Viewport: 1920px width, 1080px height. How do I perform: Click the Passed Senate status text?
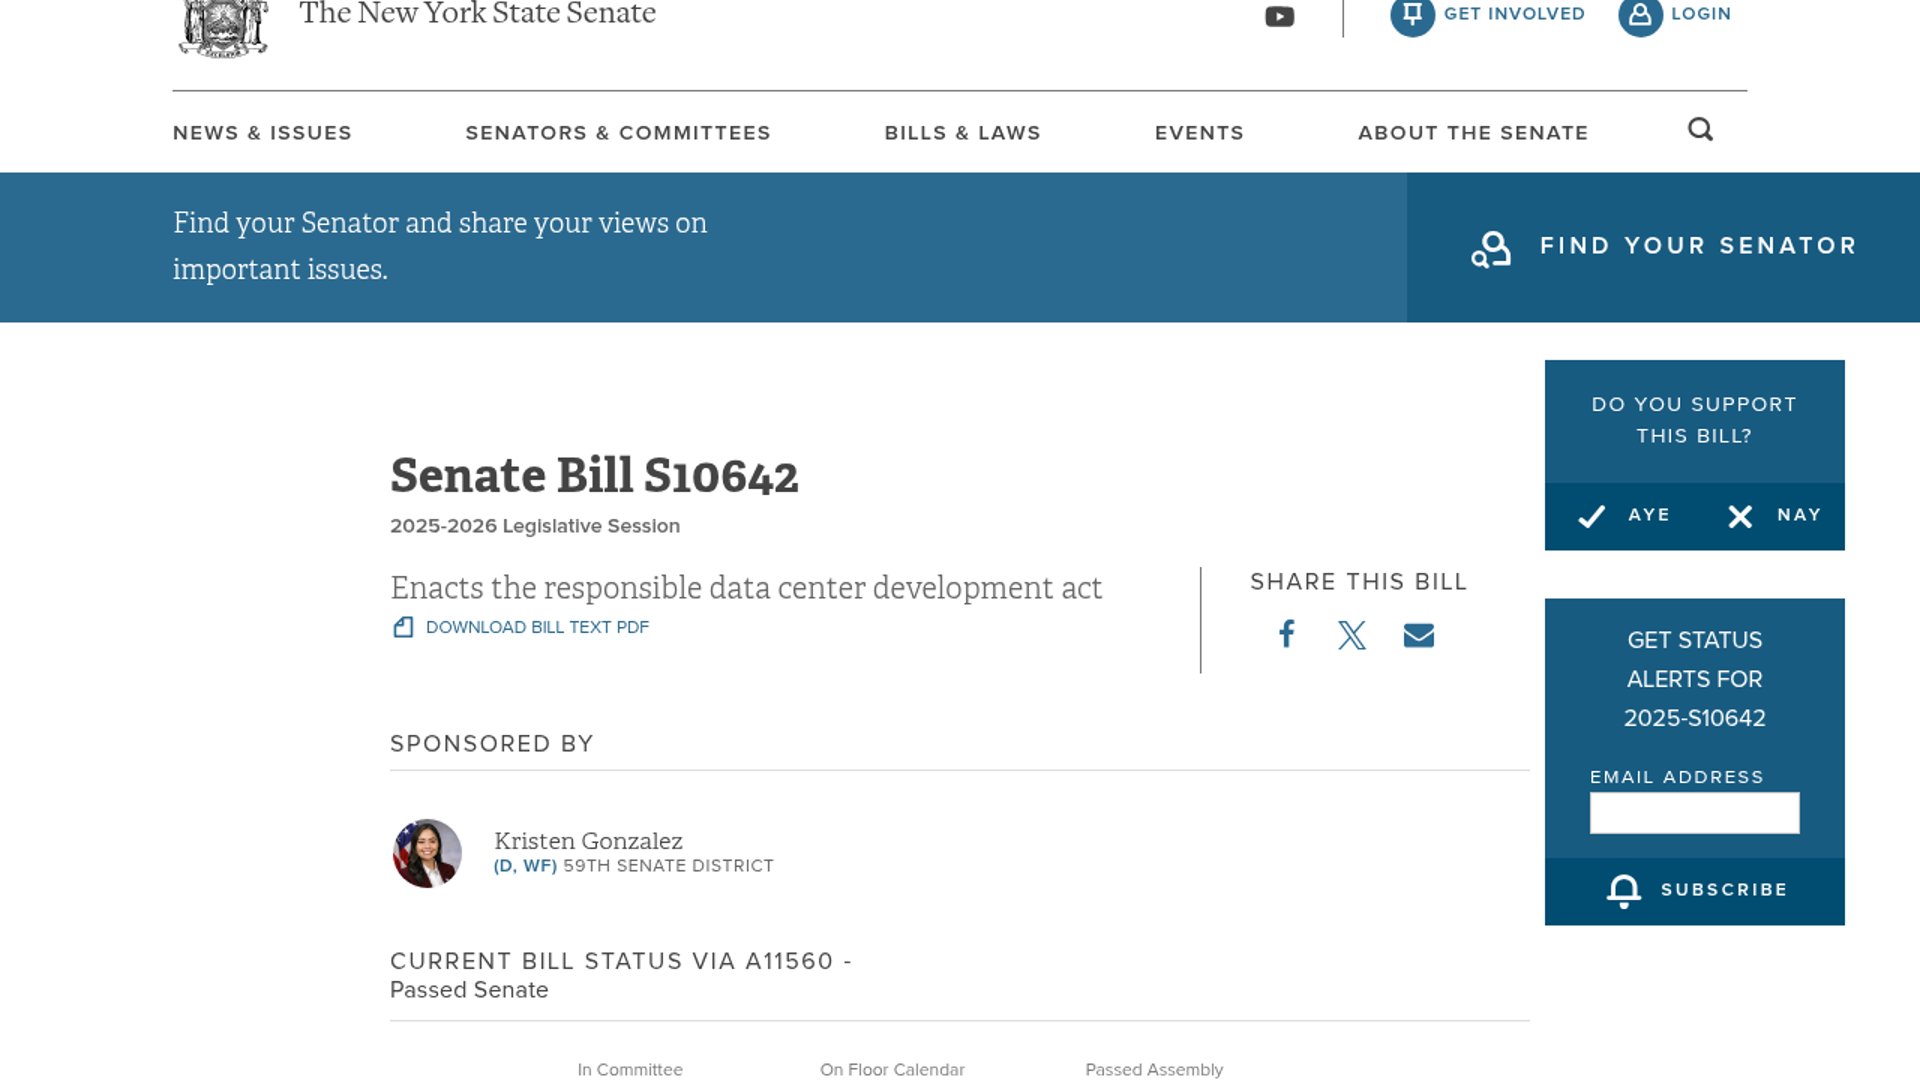coord(469,990)
